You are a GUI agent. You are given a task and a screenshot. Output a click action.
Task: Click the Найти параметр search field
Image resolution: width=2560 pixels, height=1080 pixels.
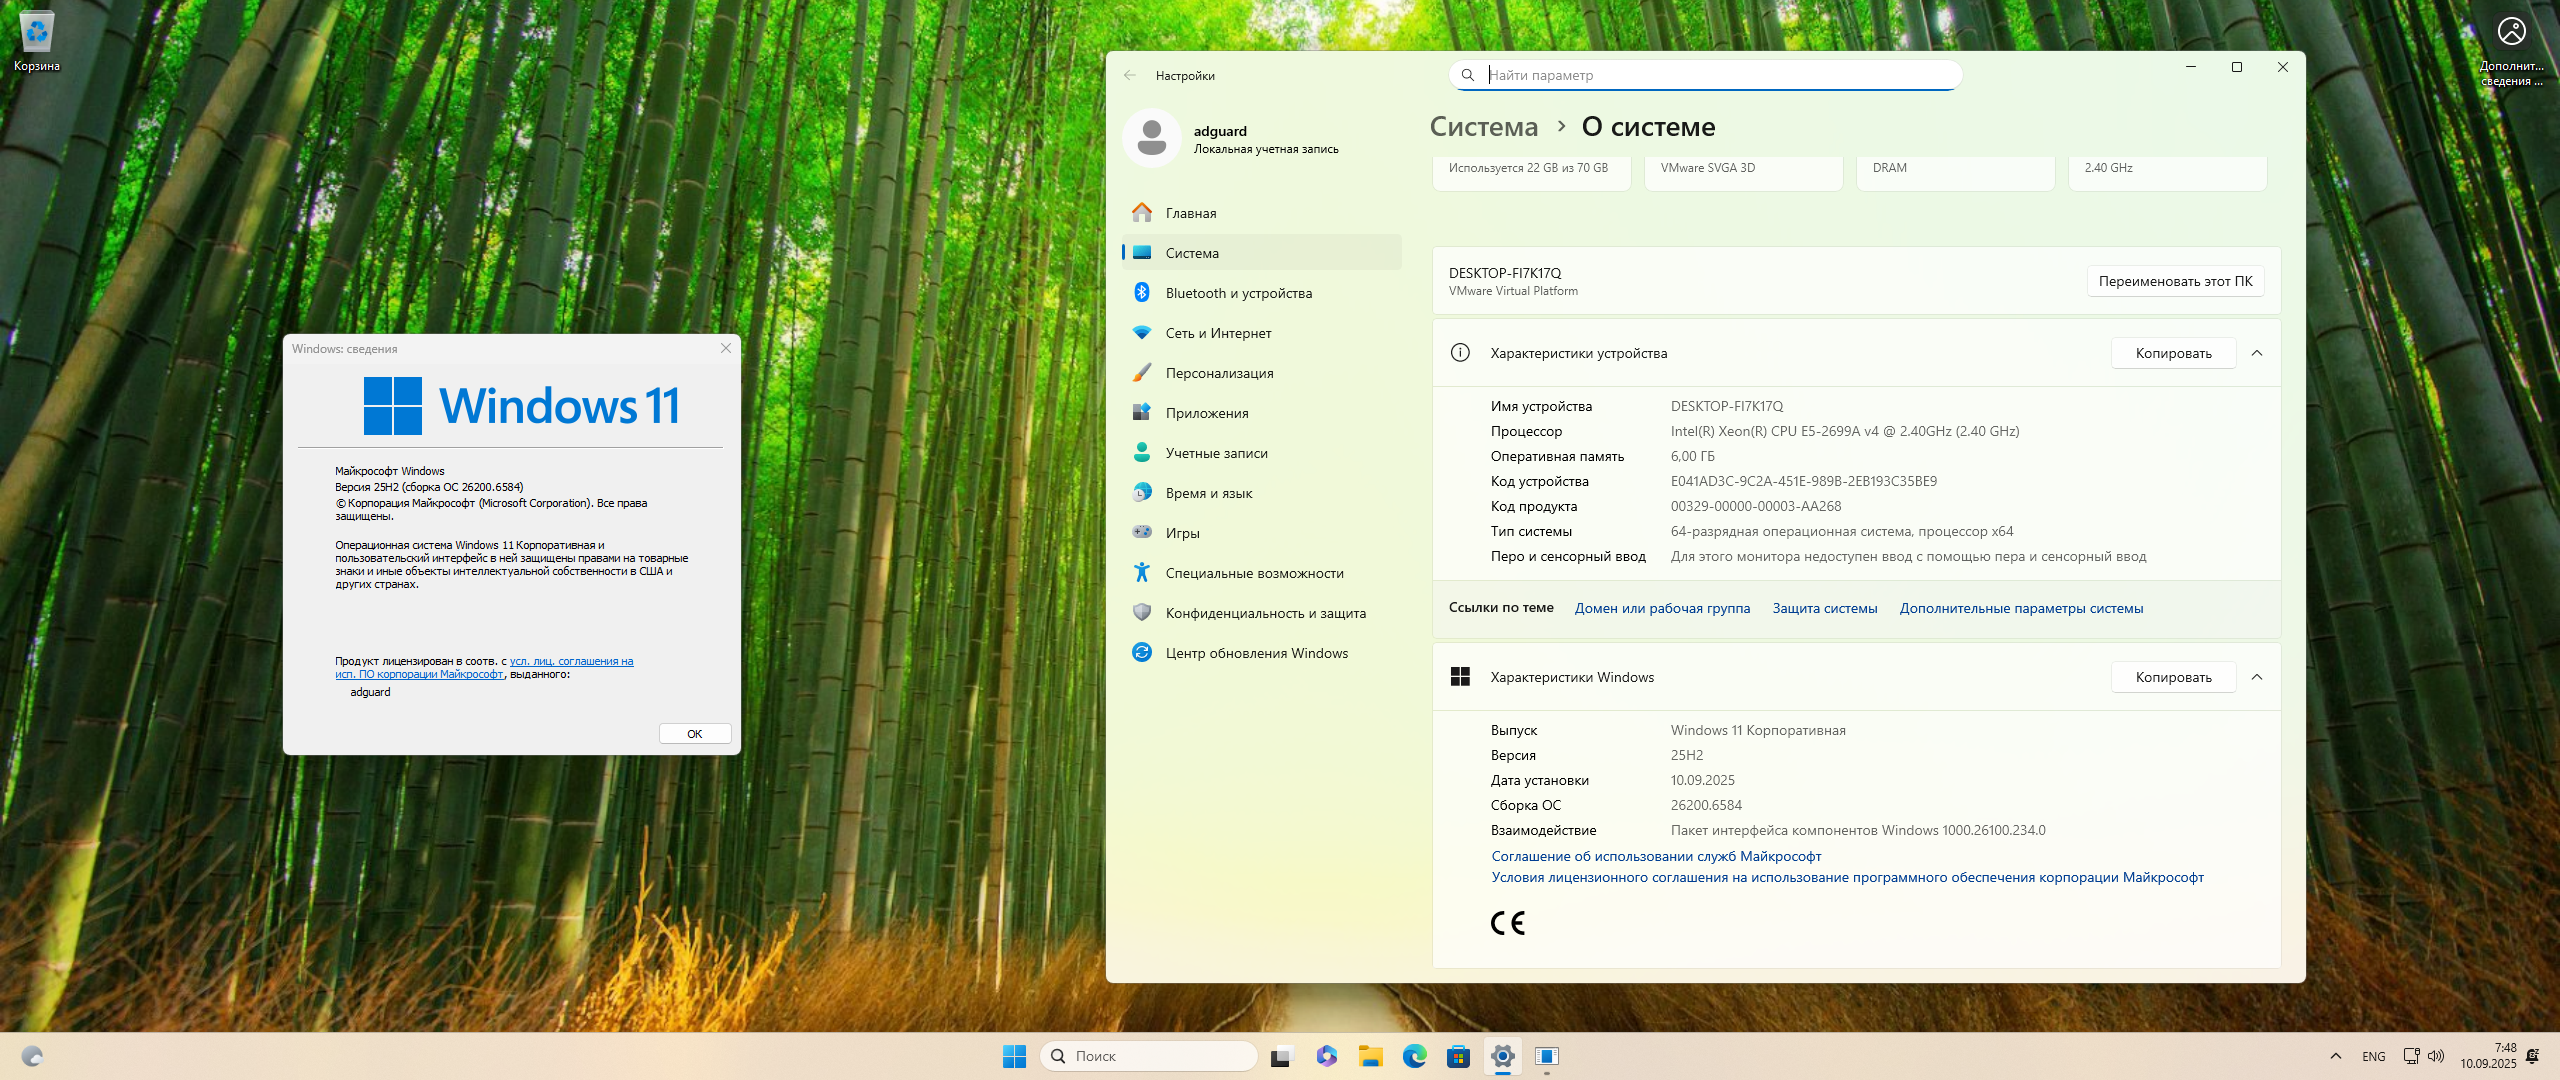click(x=1705, y=75)
